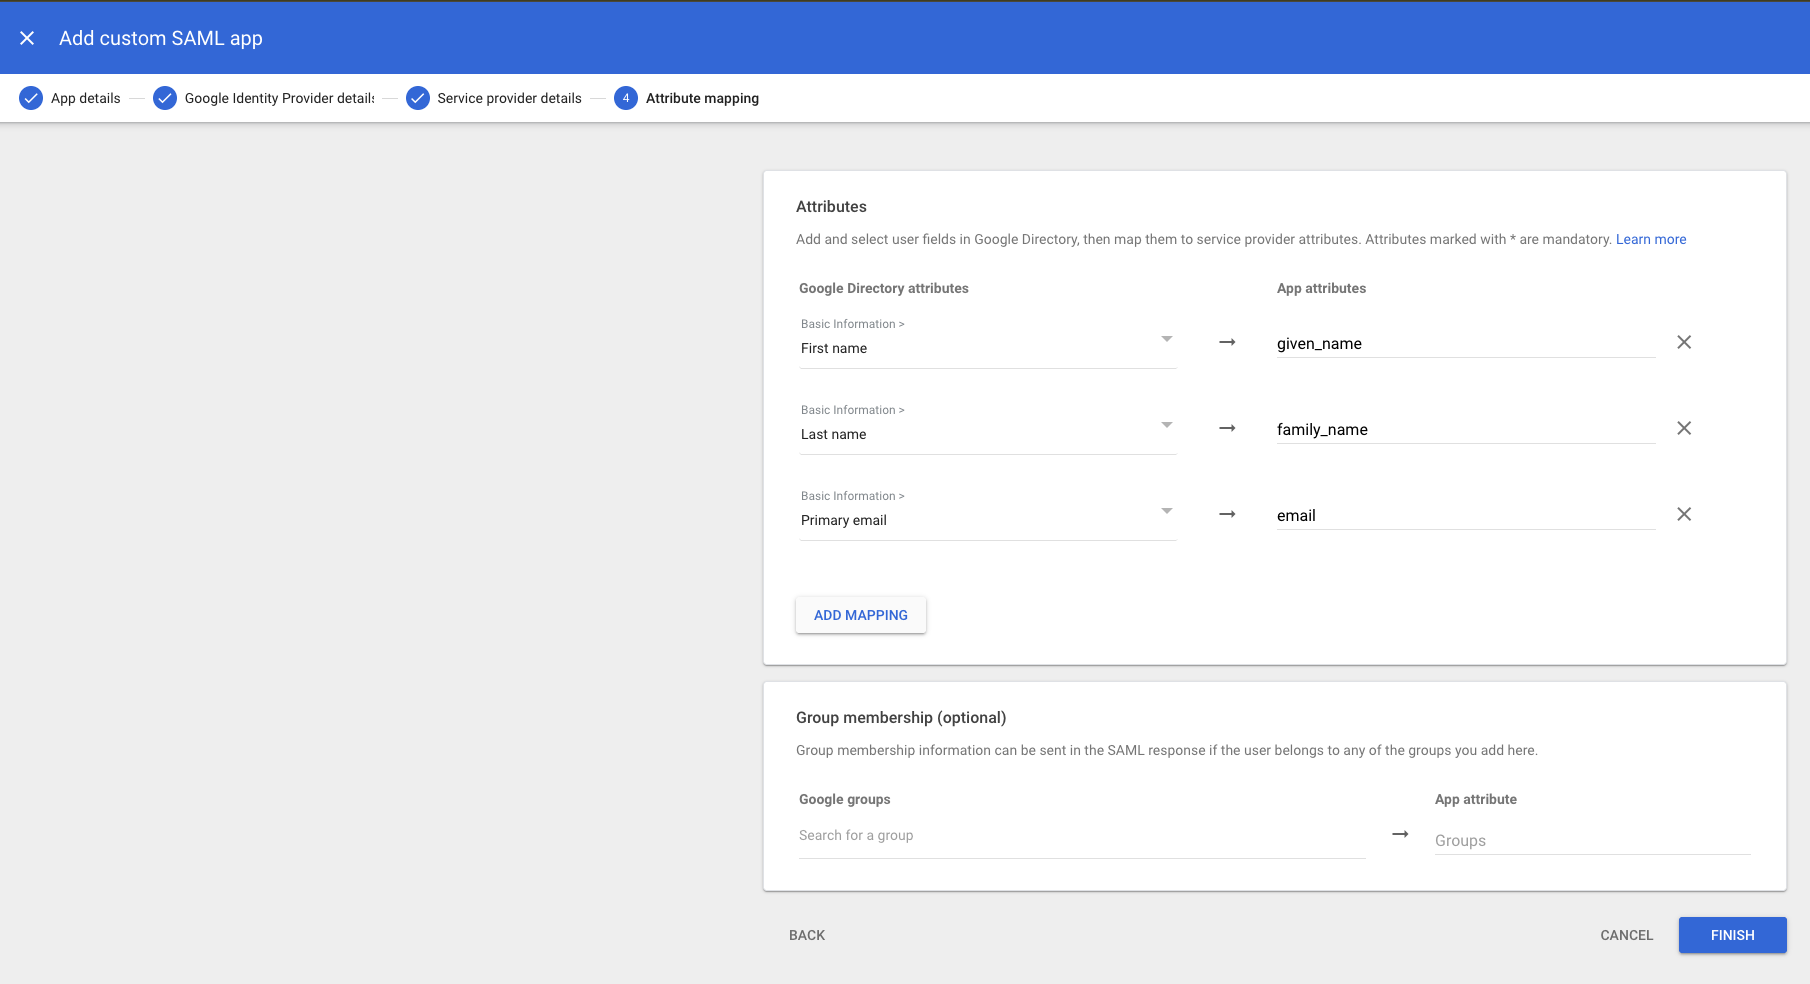
Task: Click the Add custom SAML app title
Action: point(161,38)
